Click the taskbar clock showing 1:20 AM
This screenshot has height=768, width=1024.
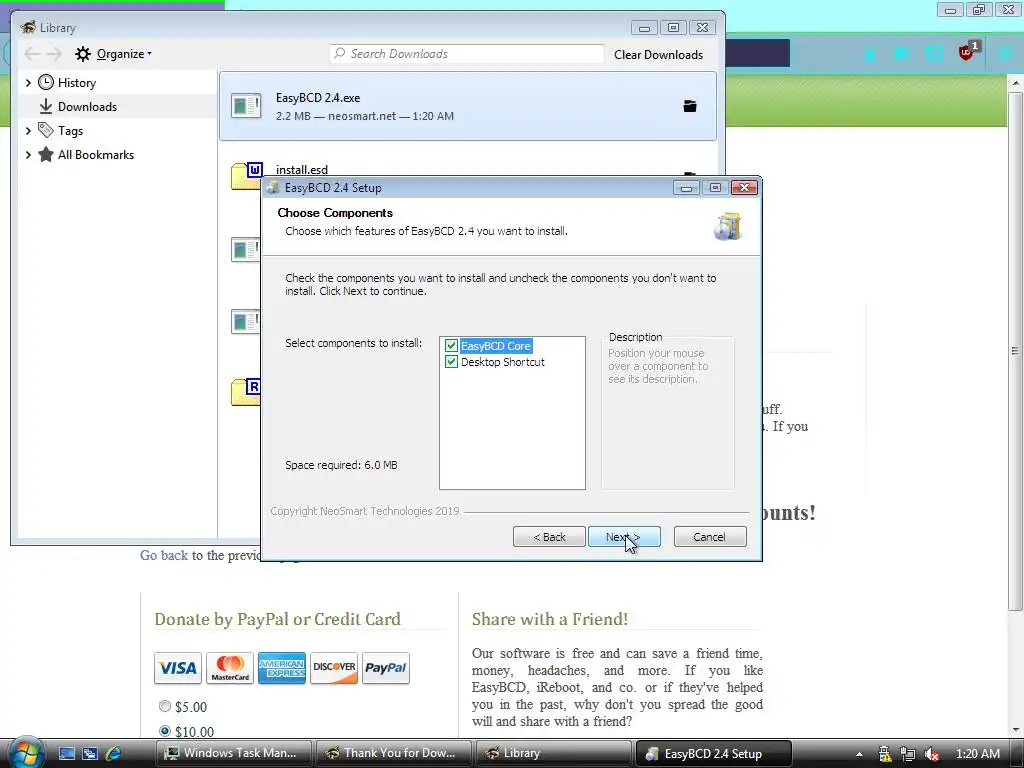click(x=978, y=754)
